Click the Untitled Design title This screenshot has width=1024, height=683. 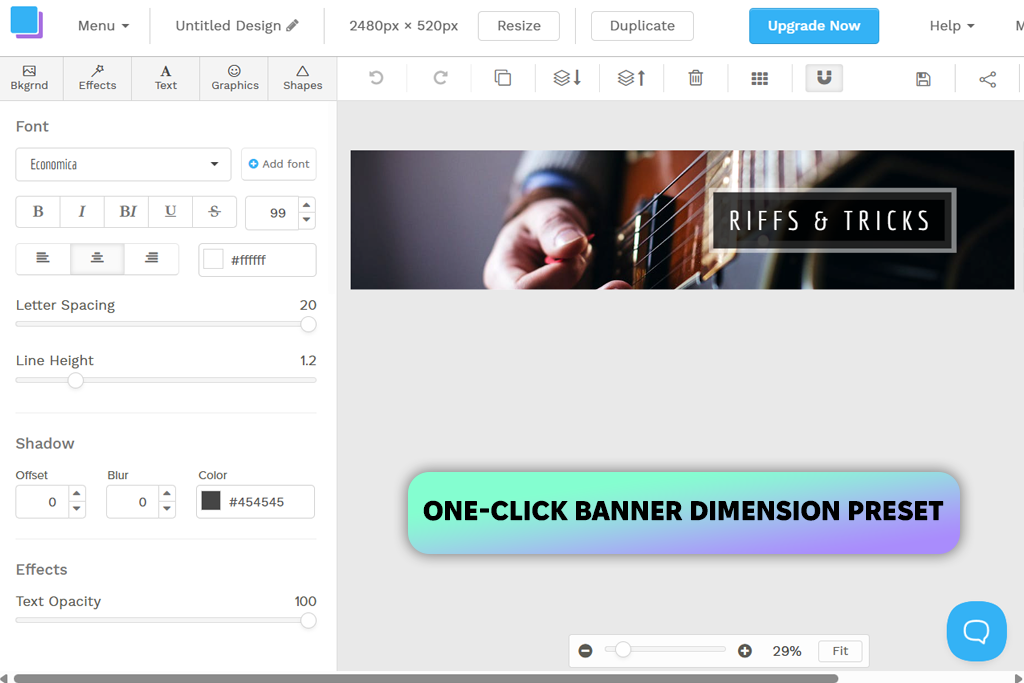[228, 25]
